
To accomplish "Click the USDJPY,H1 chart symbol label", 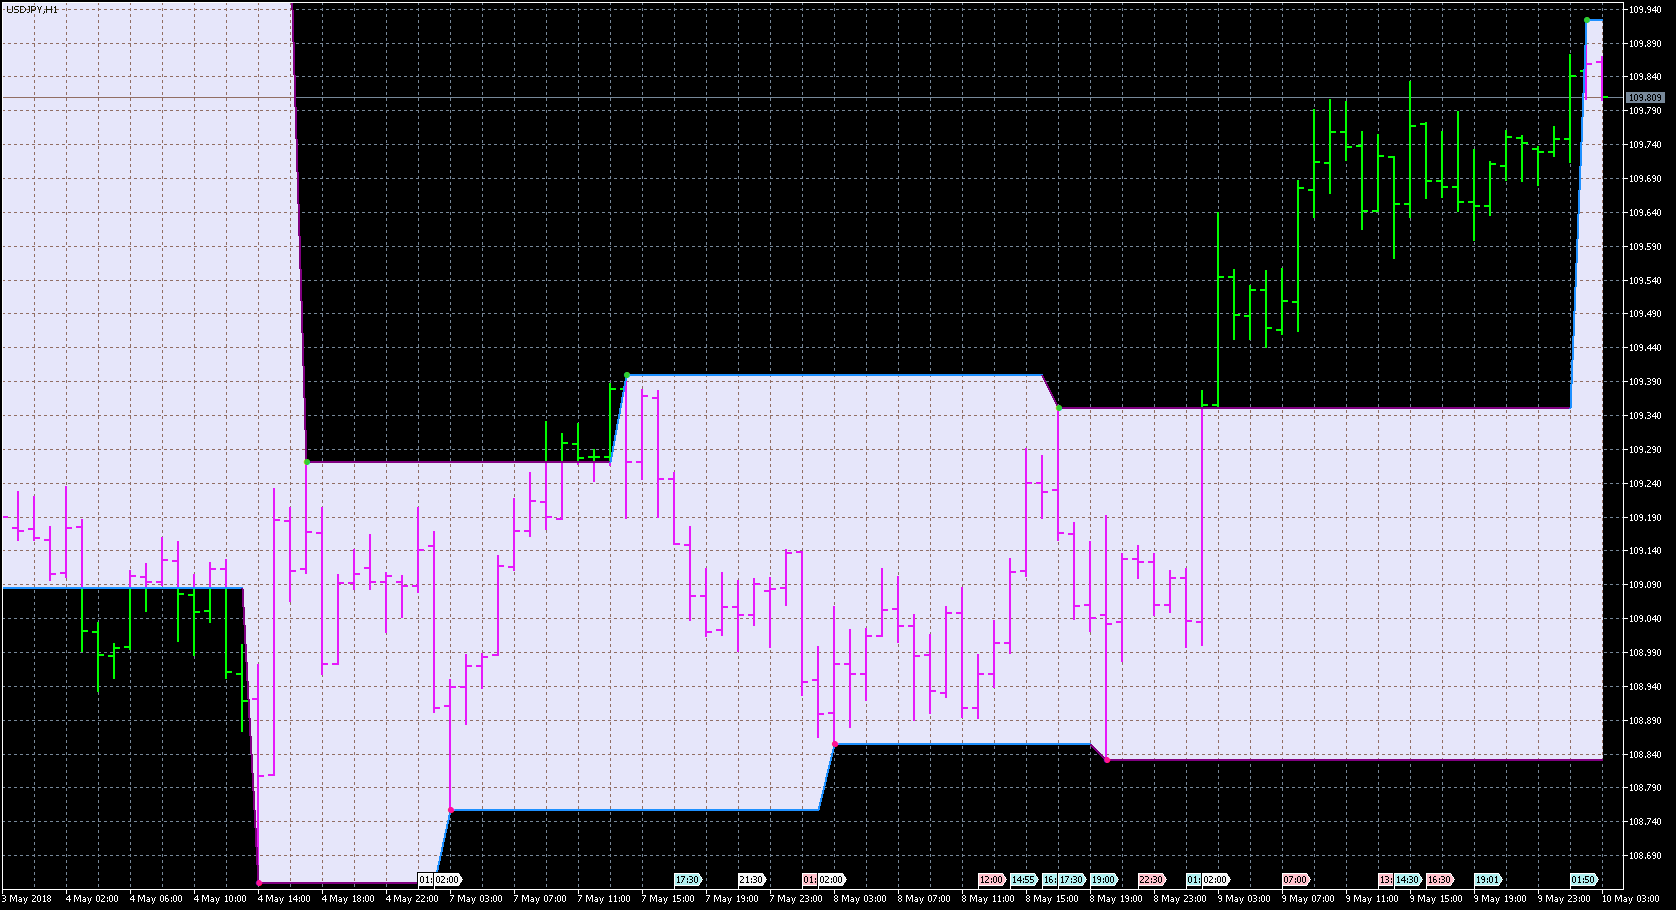I will [32, 9].
